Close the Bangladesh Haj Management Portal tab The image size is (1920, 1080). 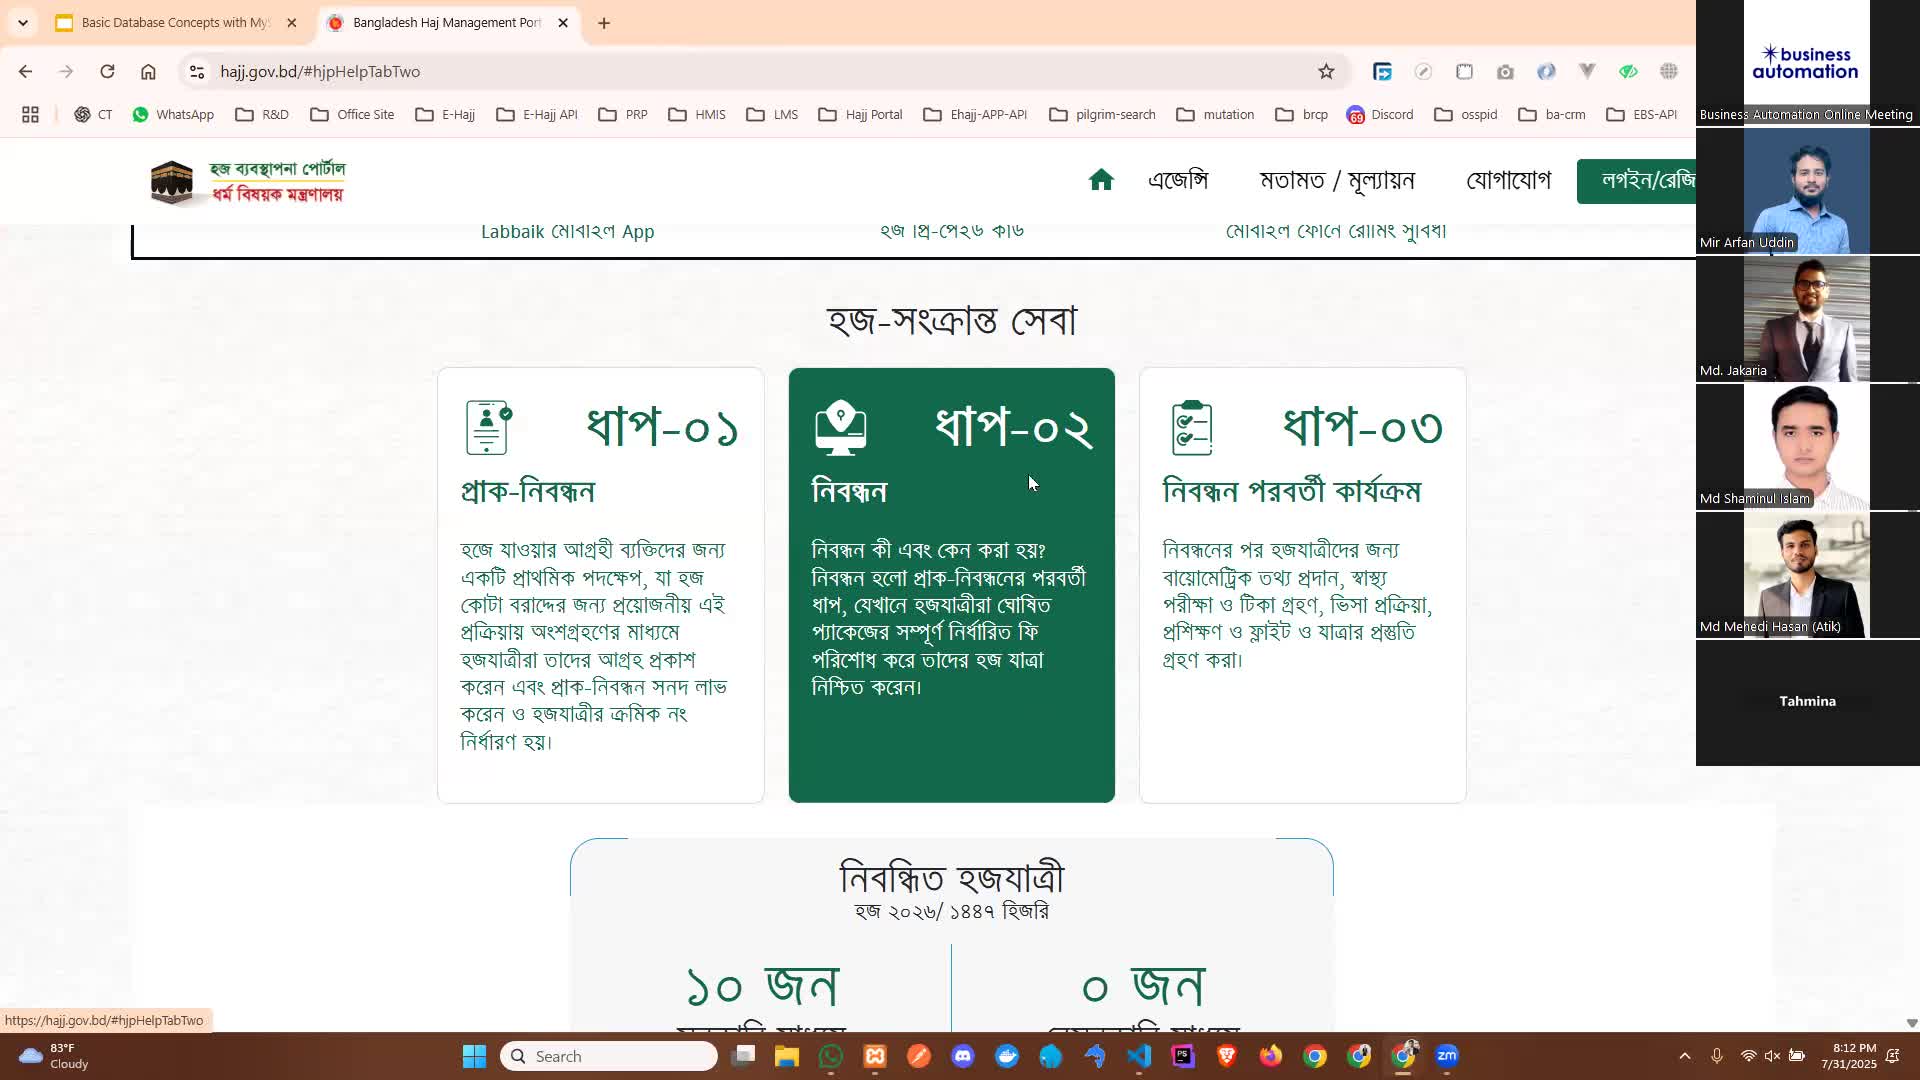click(563, 23)
